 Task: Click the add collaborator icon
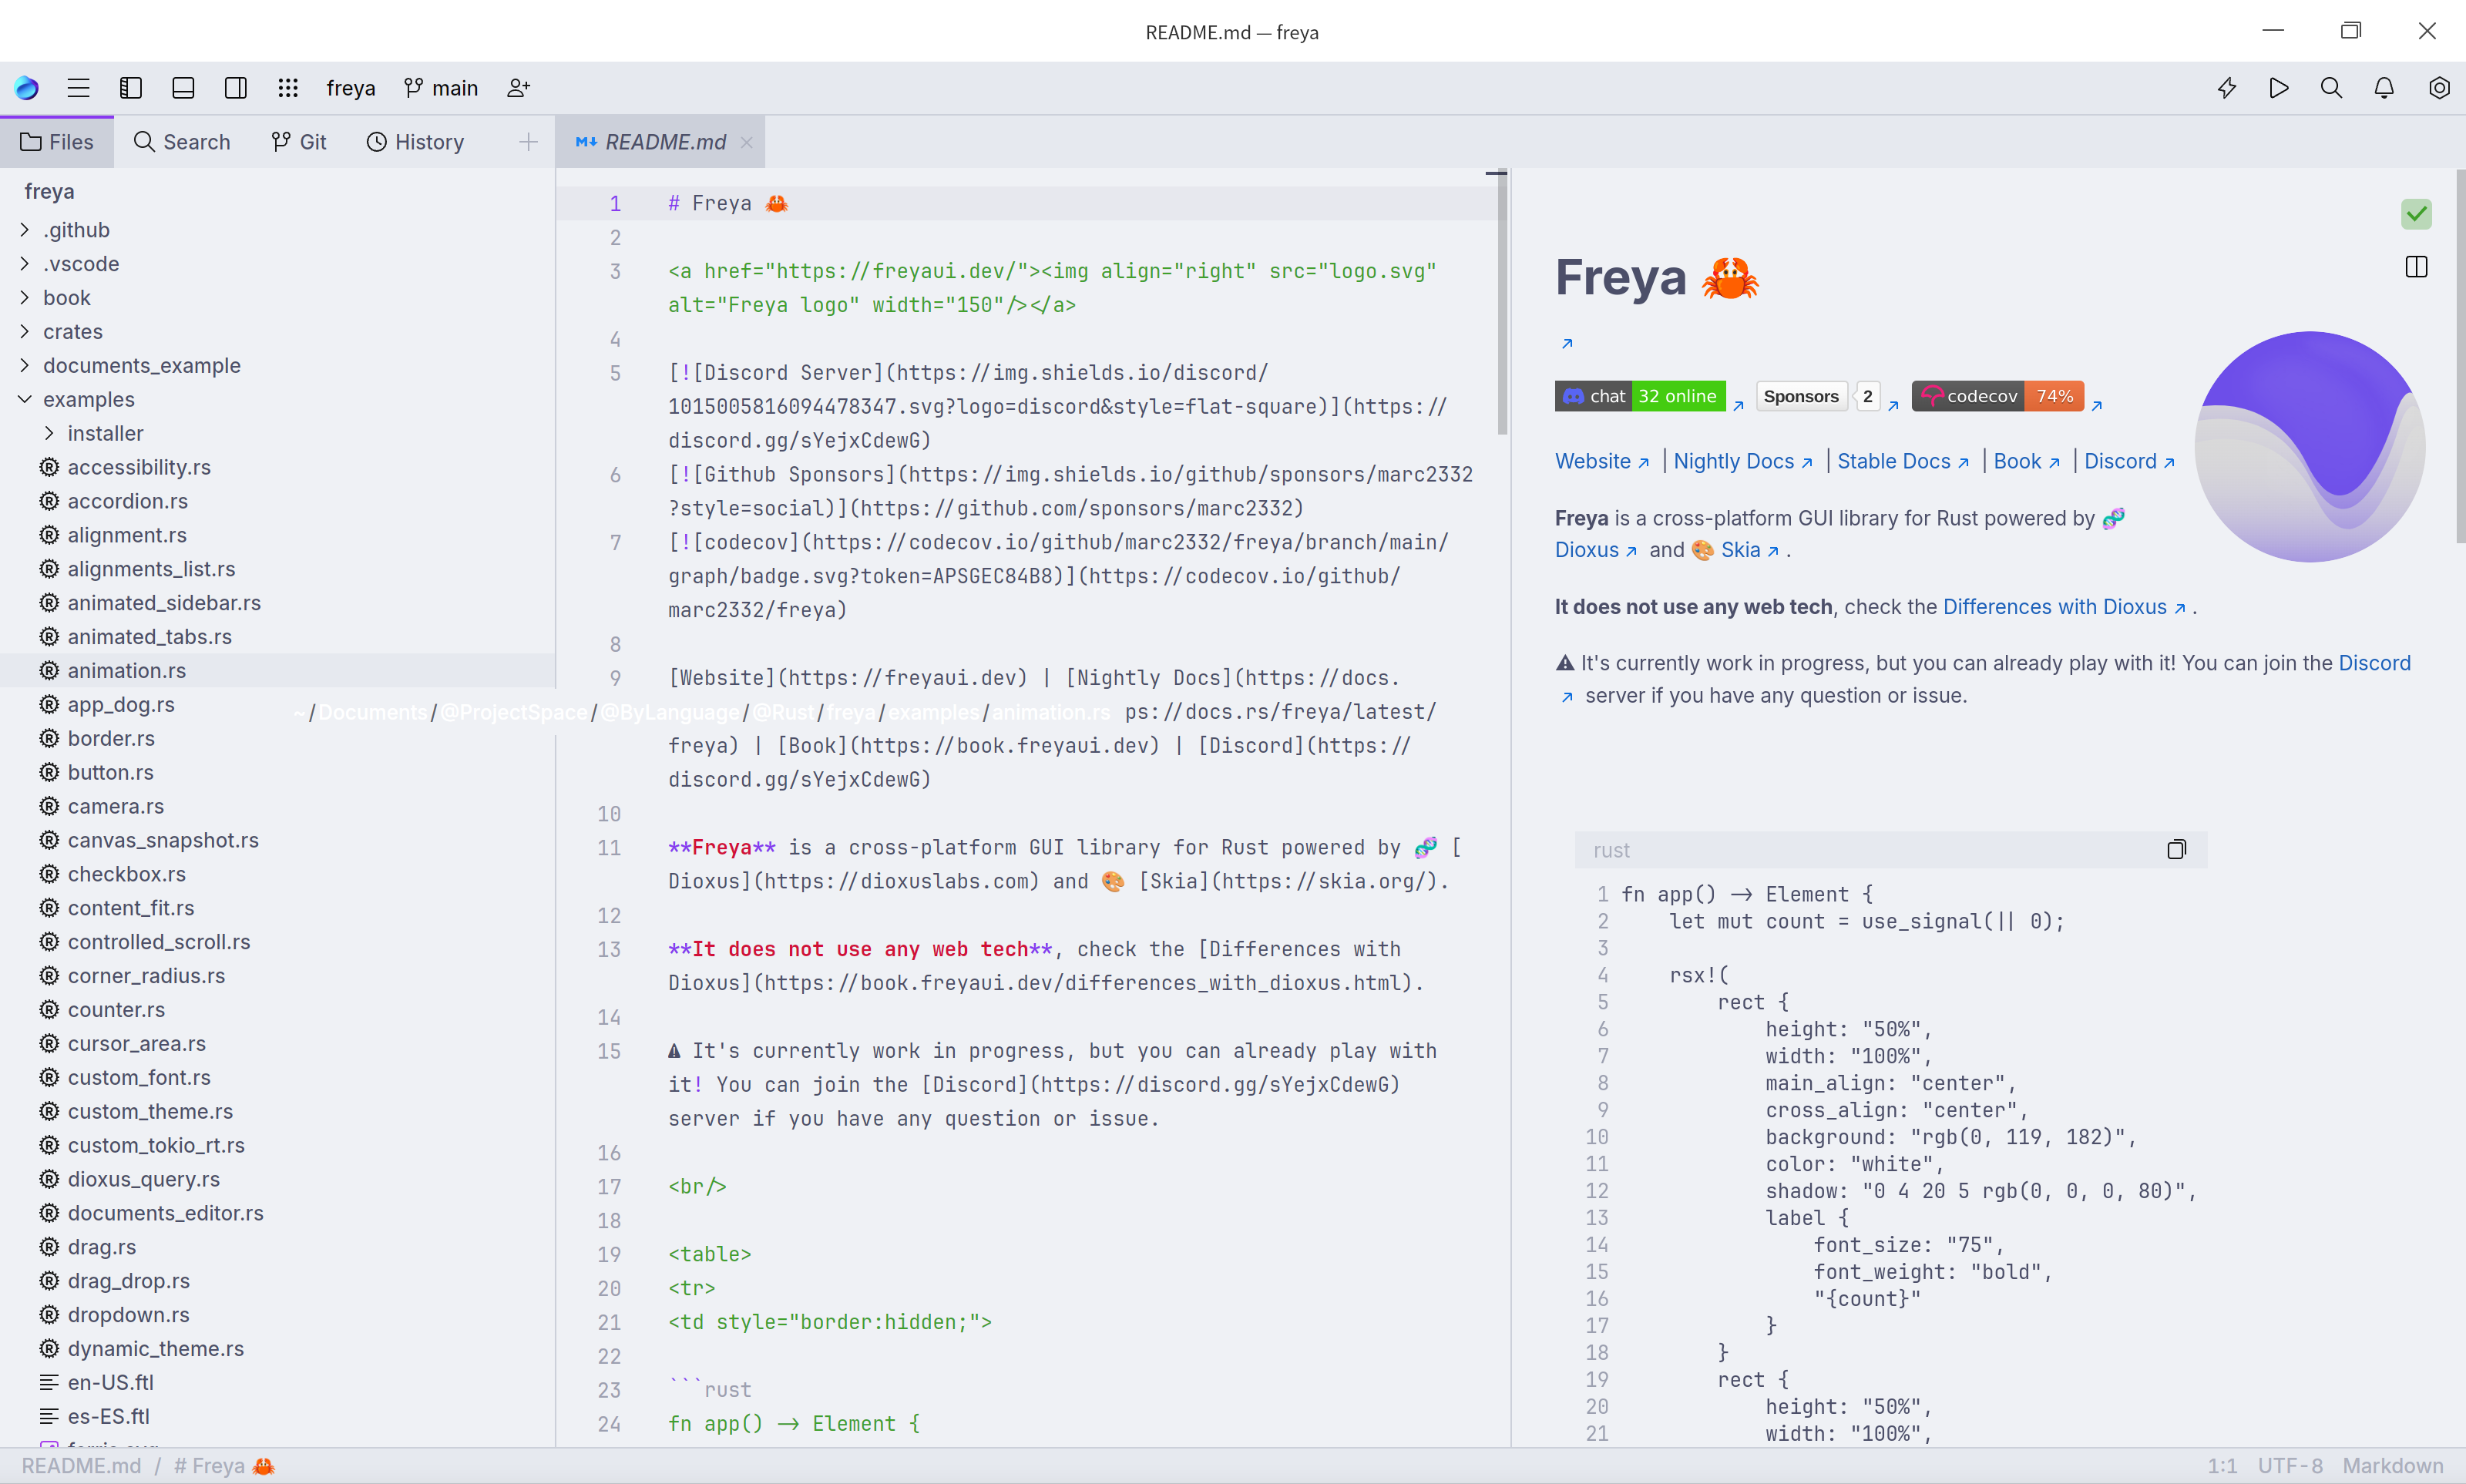pyautogui.click(x=518, y=88)
